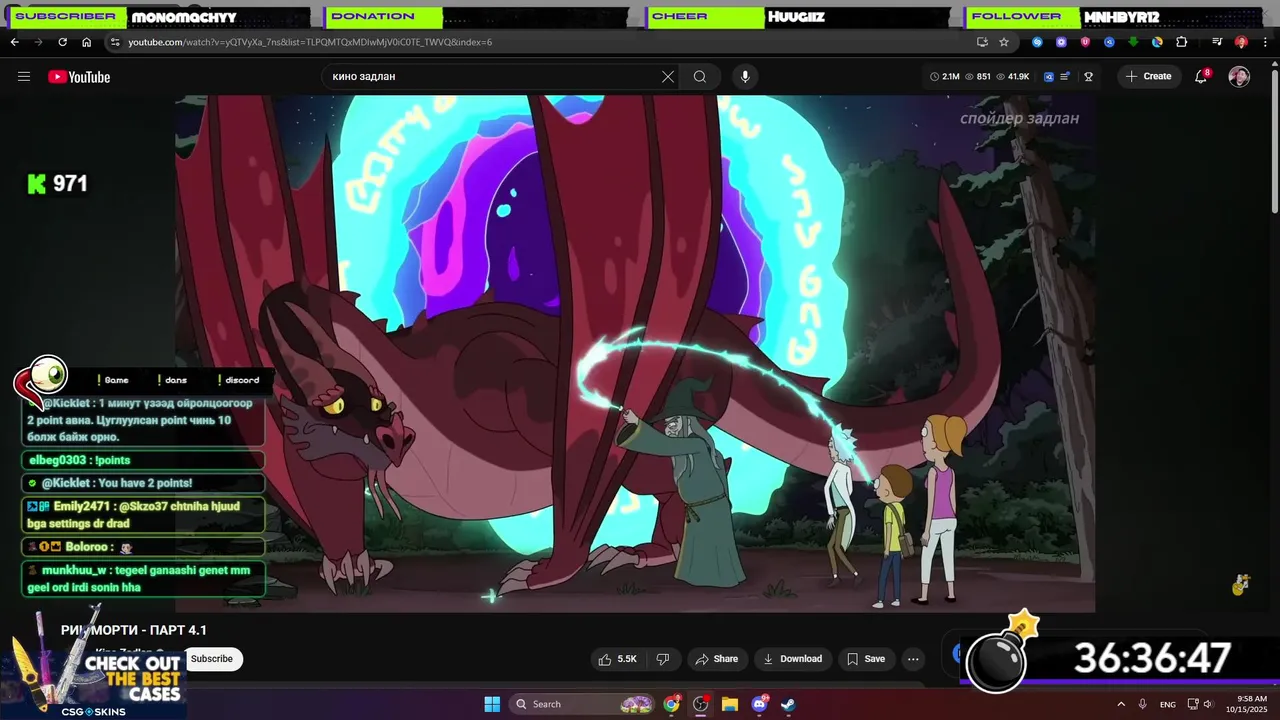Viewport: 1280px width, 720px height.
Task: Open YouTube notifications bell
Action: pos(1201,76)
